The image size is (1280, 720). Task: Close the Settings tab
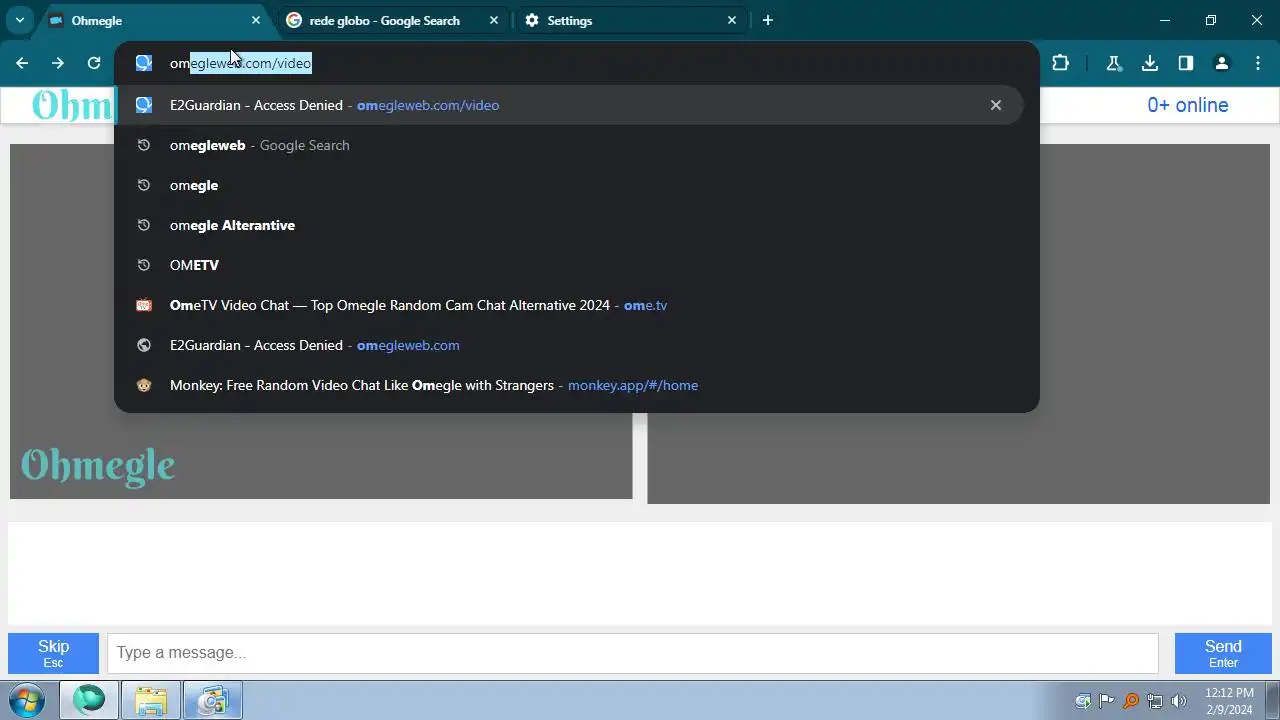732,20
